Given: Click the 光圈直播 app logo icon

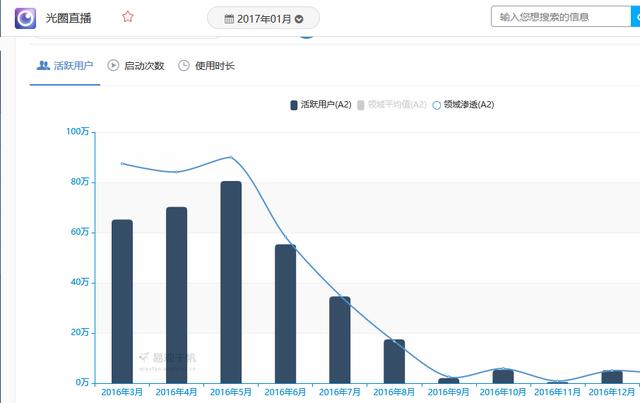Looking at the screenshot, I should [25, 18].
